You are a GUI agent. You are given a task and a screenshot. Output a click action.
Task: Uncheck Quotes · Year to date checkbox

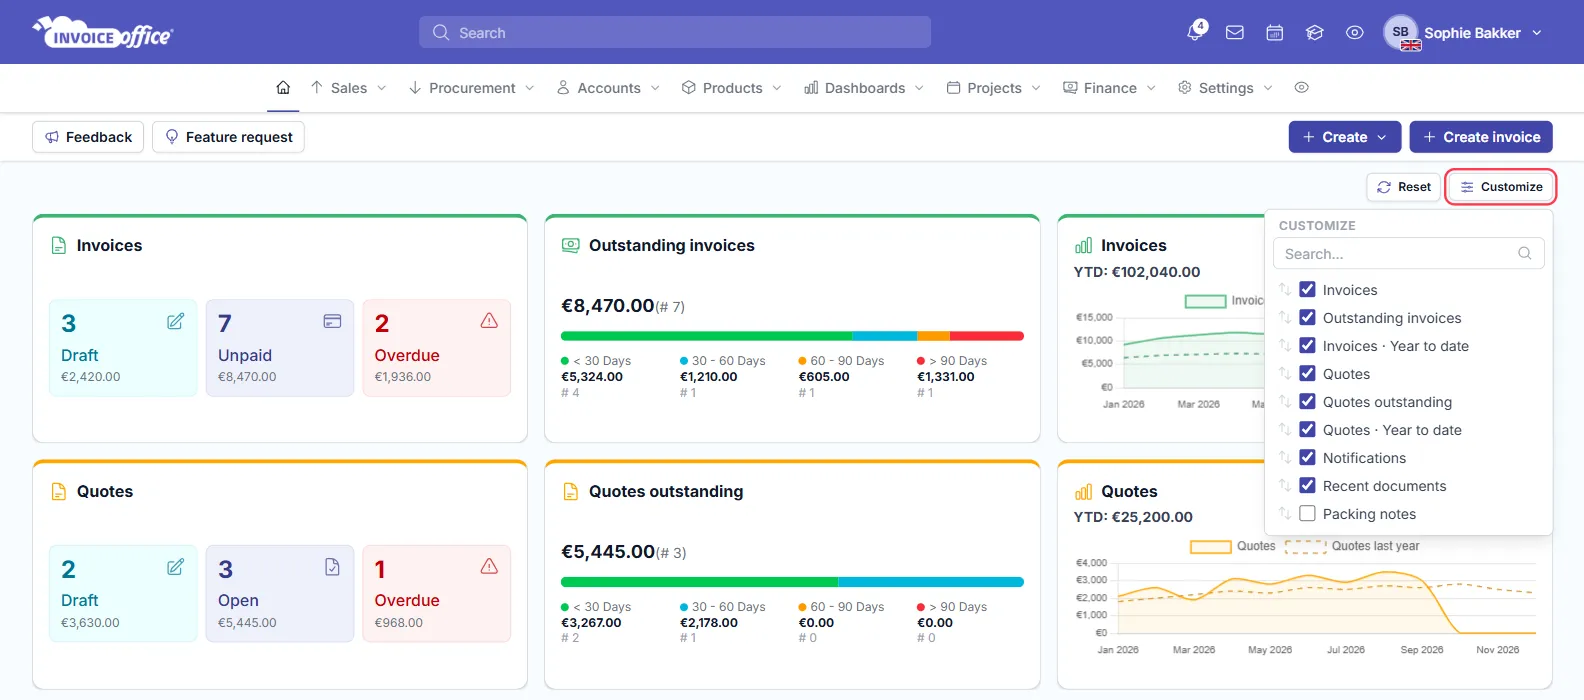click(x=1307, y=430)
